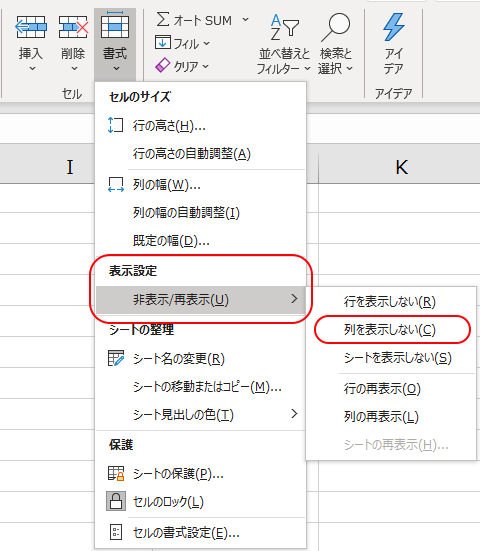480x551 pixels.
Task: Click the rename sheet icon beside シート名の変更
Action: [x=116, y=358]
